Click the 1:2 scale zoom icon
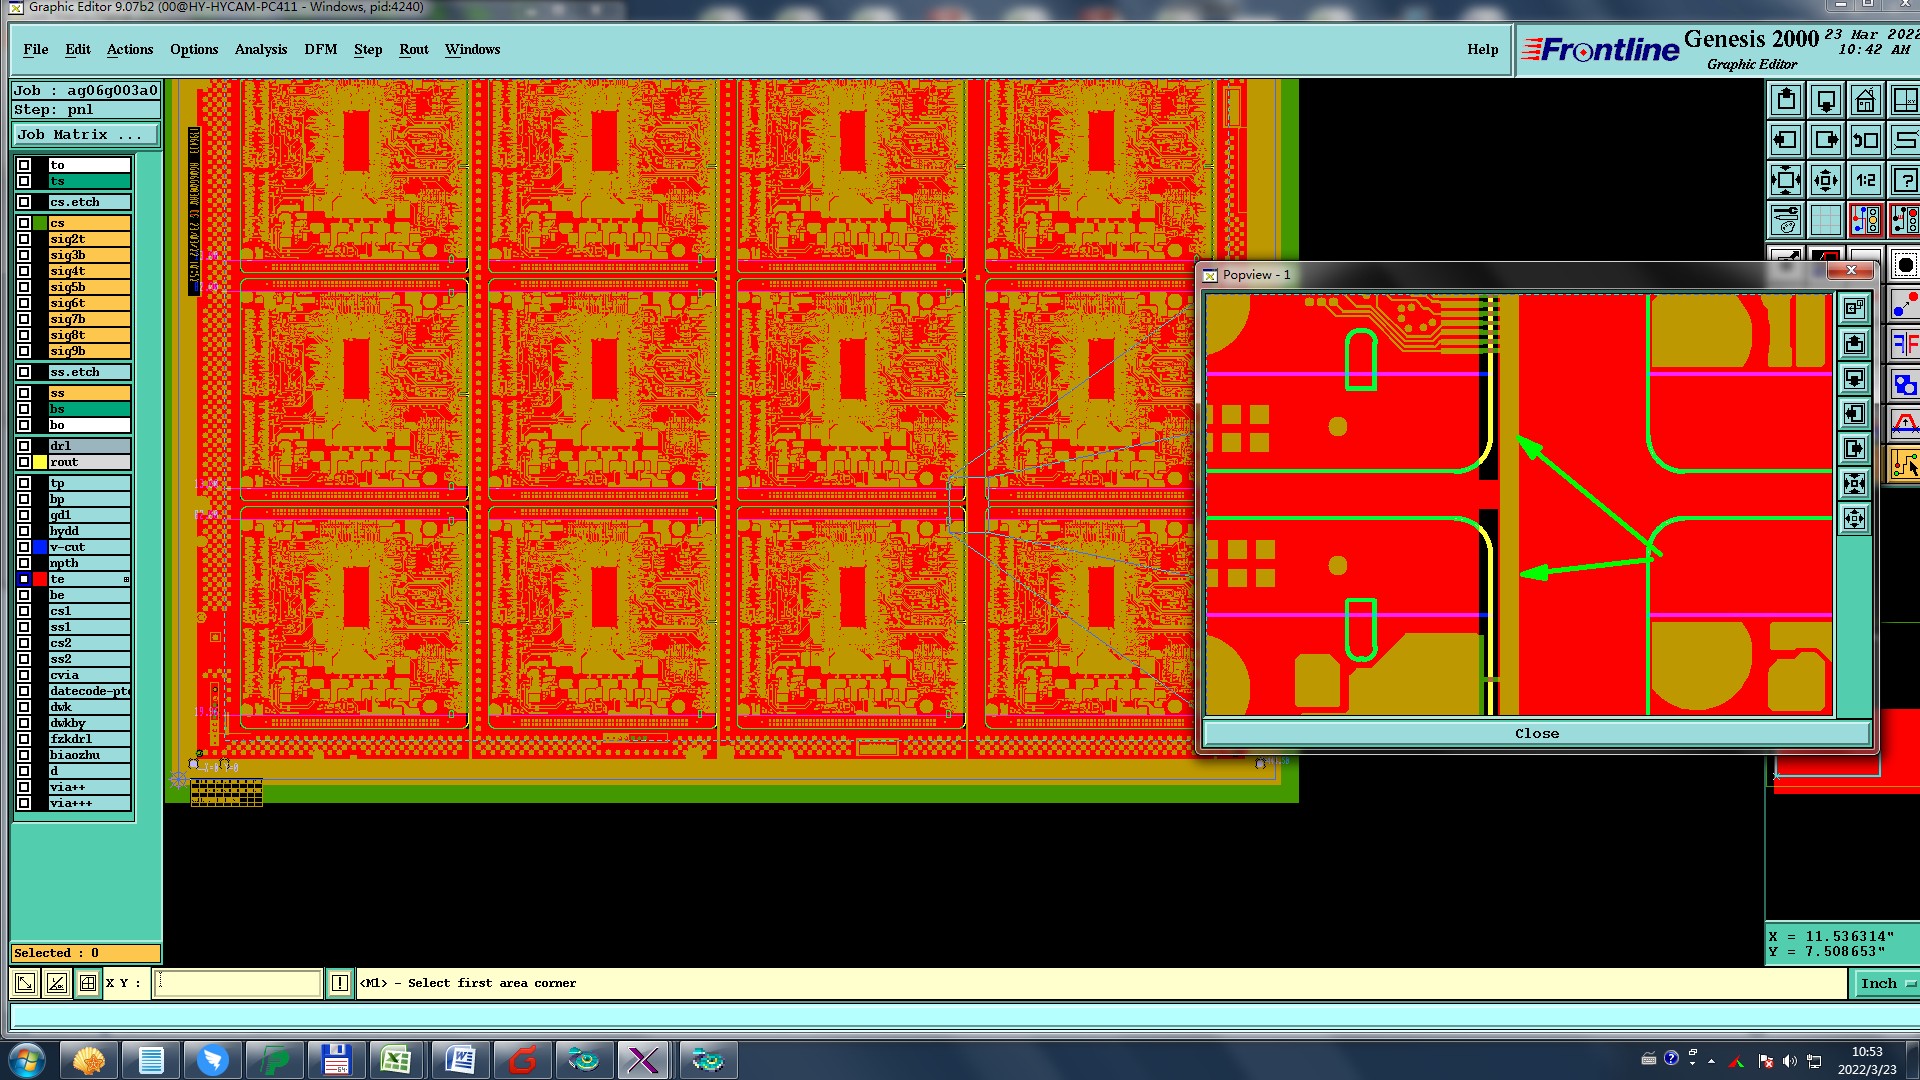The height and width of the screenshot is (1080, 1920). [1866, 181]
